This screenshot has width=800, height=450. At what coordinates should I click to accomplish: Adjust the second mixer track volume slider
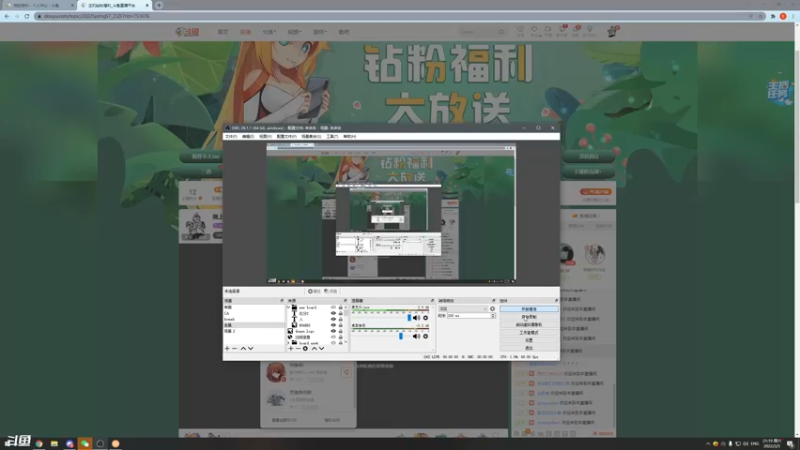click(401, 336)
